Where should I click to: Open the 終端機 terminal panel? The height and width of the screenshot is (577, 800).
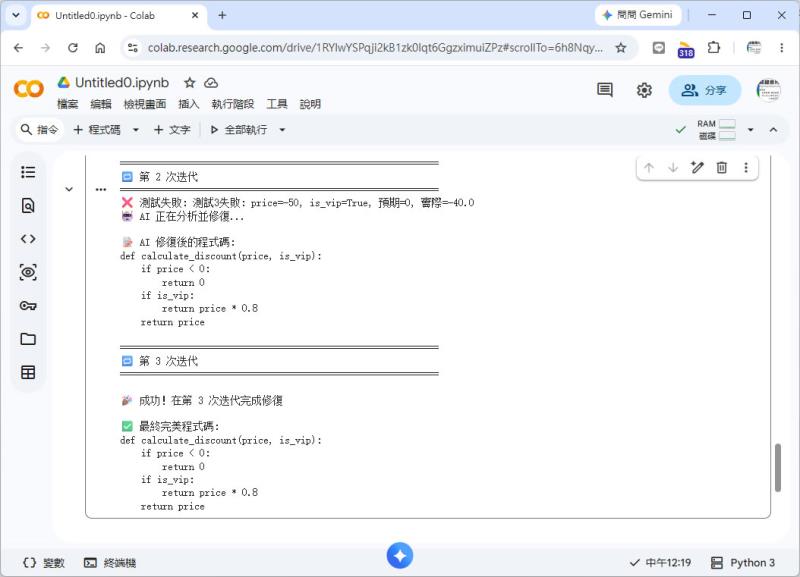pos(110,563)
